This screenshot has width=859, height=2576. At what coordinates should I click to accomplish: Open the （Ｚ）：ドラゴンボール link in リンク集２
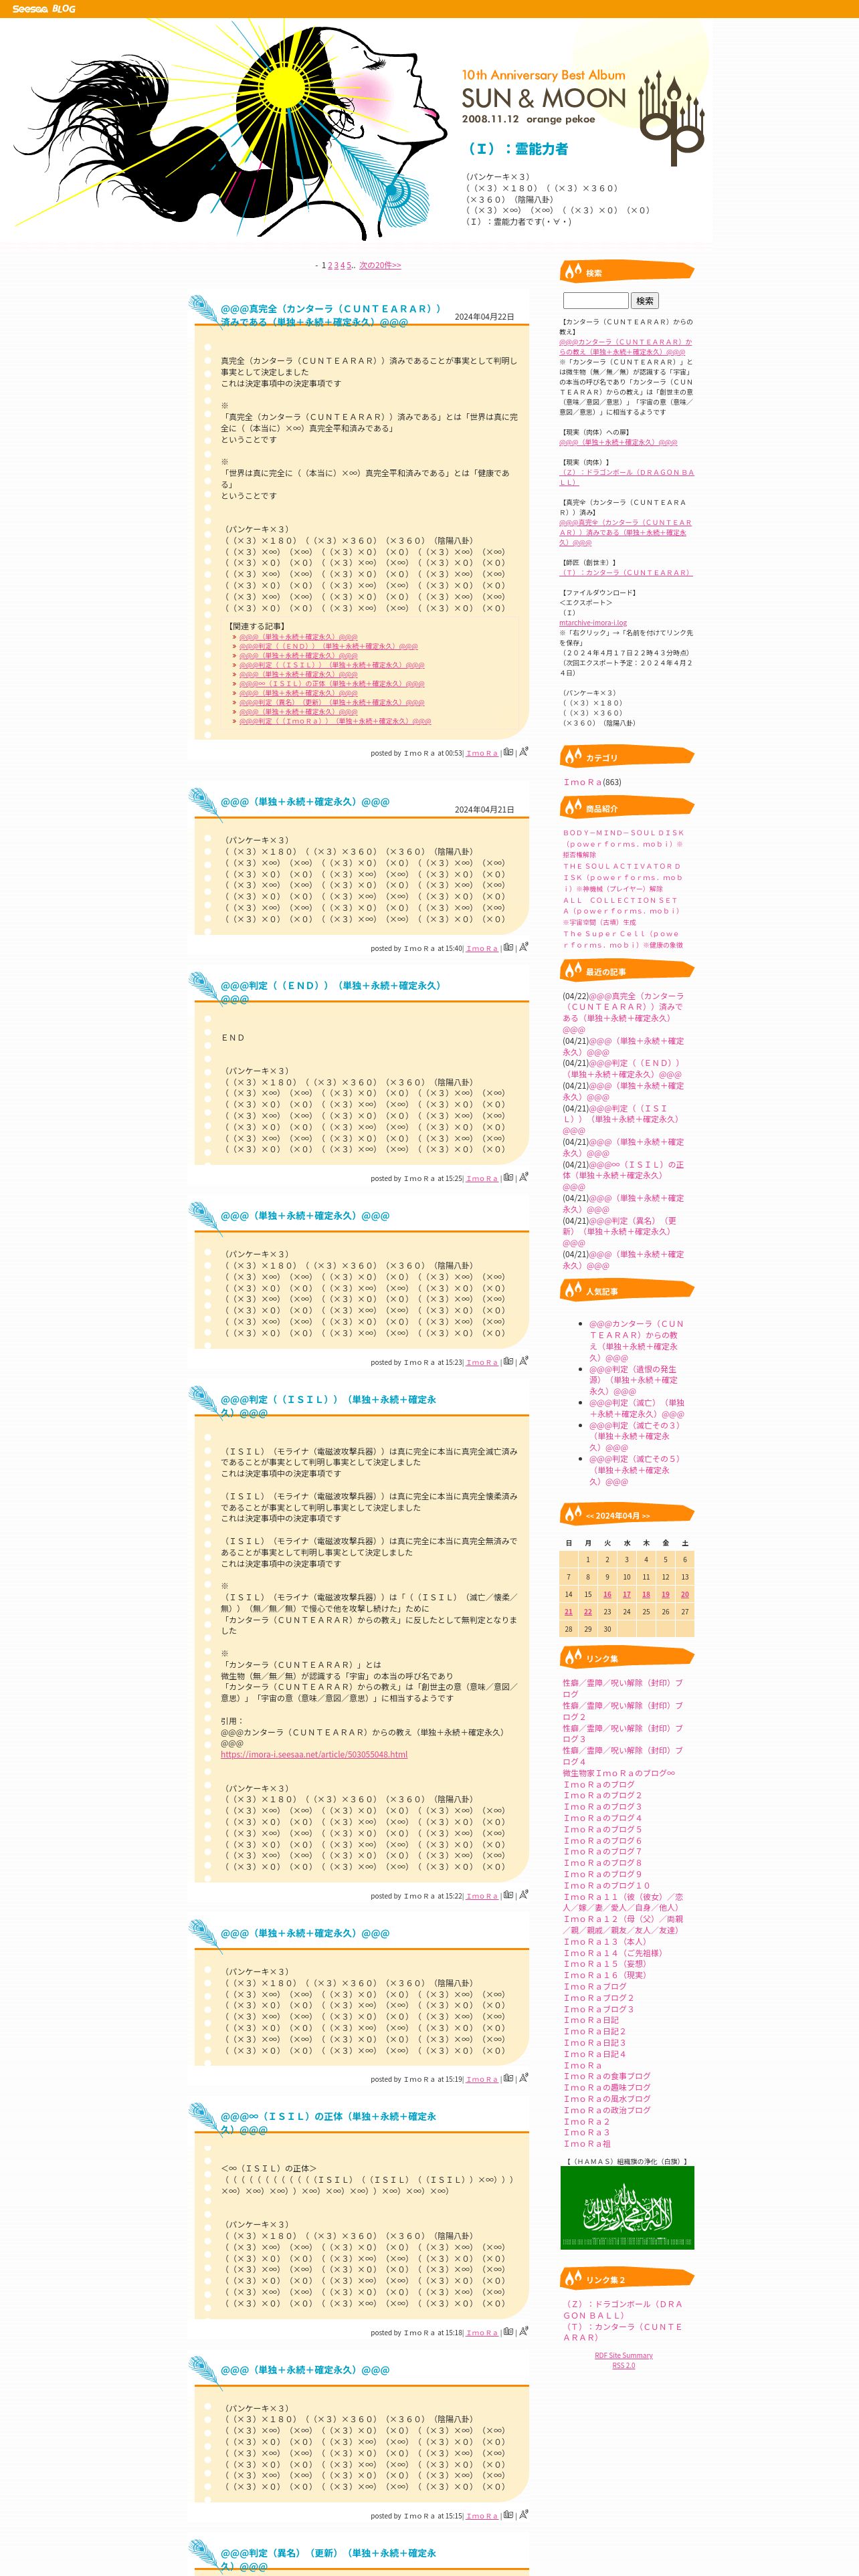pos(622,2309)
